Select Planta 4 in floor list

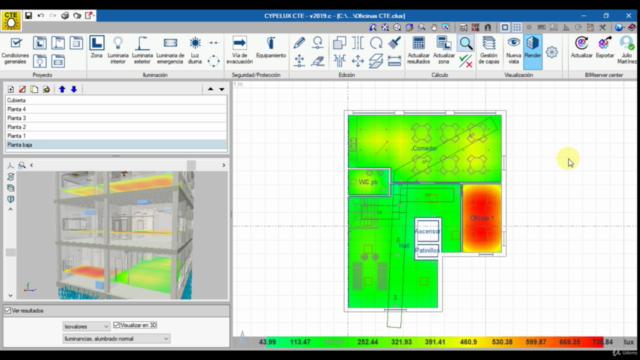tap(116, 109)
